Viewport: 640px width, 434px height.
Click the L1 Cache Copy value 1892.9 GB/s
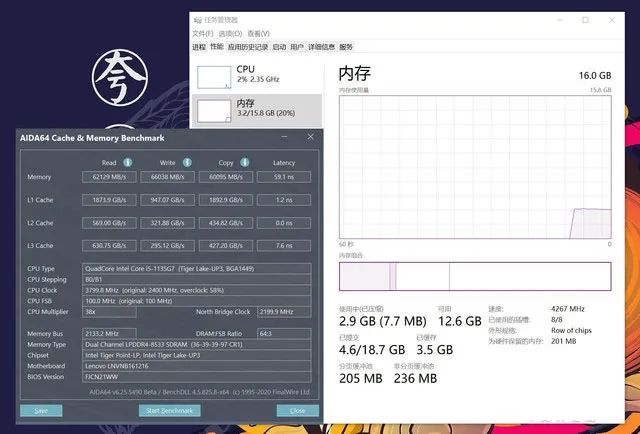pyautogui.click(x=226, y=200)
